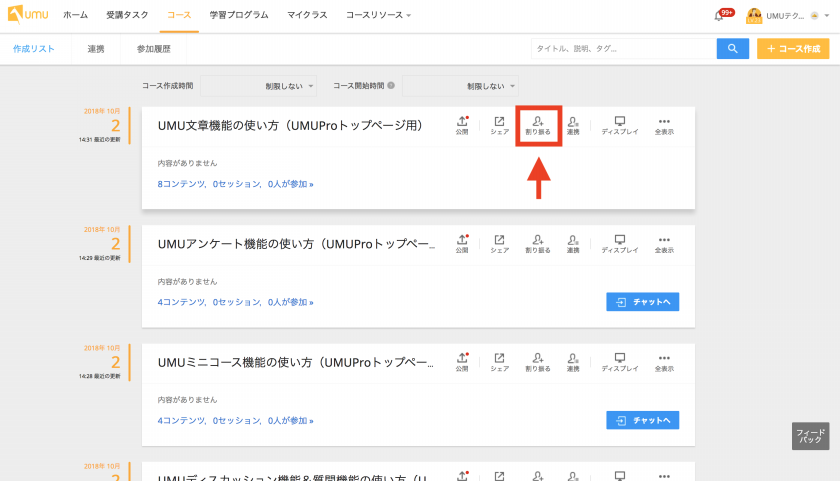Open 学習プログラム in the top menu
Image resolution: width=840 pixels, height=481 pixels.
[239, 15]
